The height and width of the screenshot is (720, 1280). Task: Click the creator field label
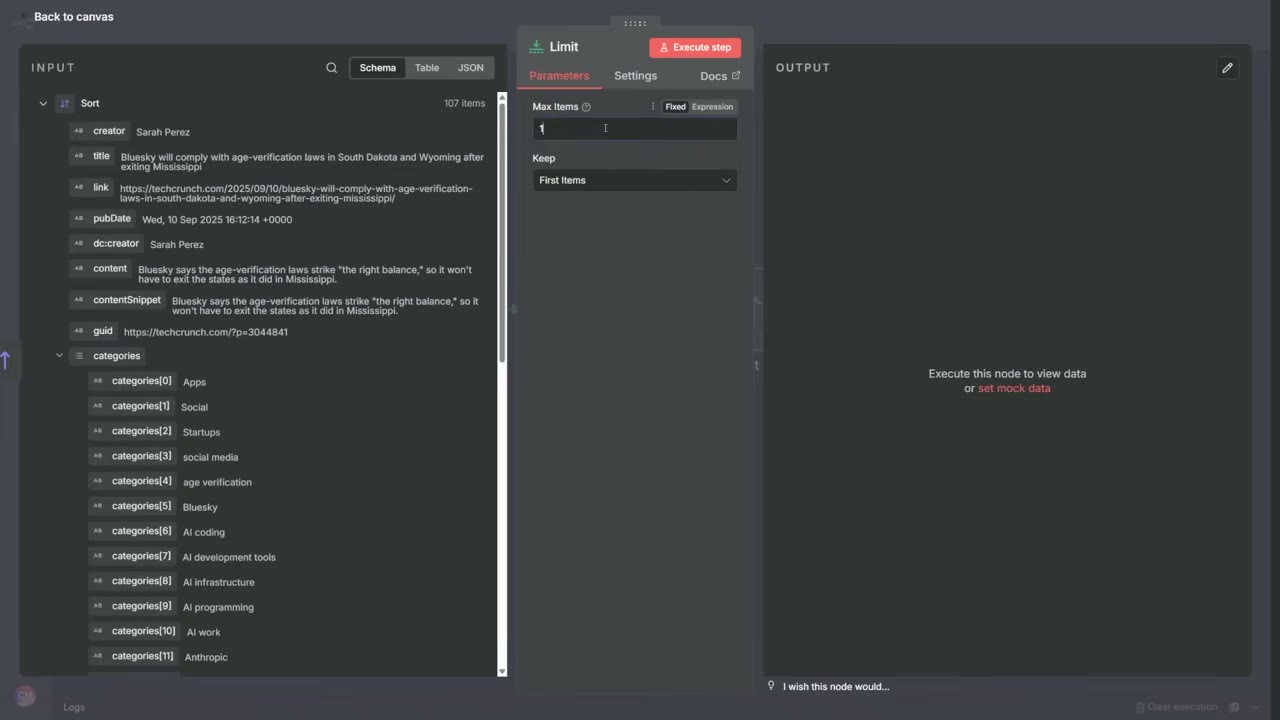[109, 131]
